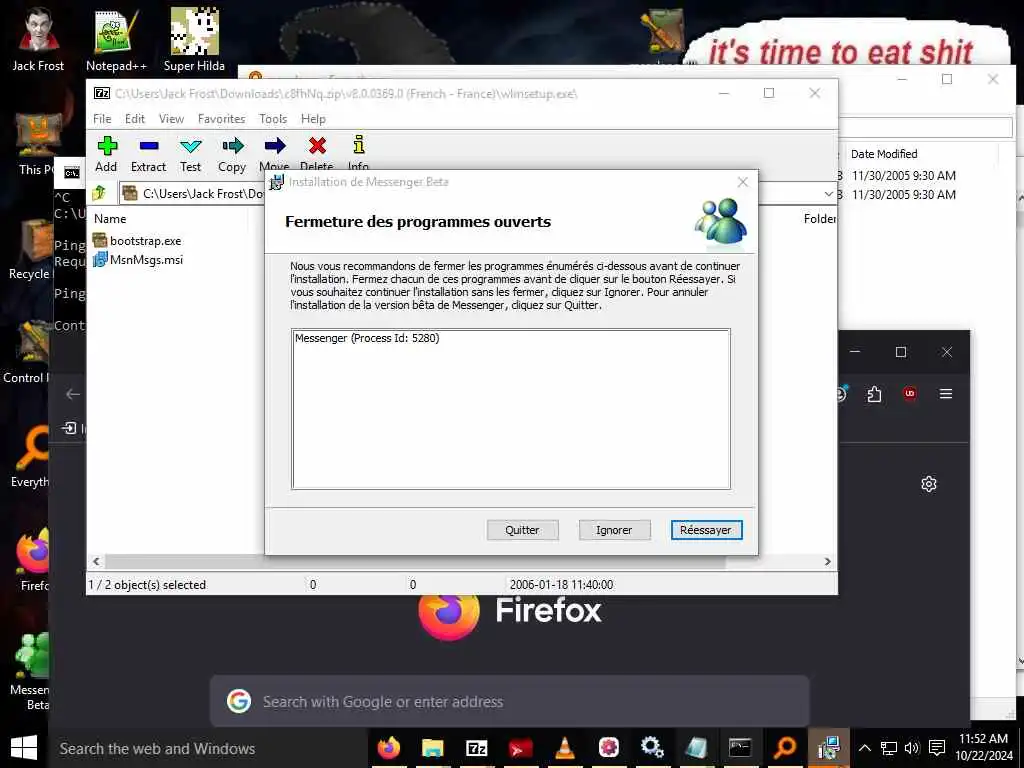1024x768 pixels.
Task: Click the Firefox search or address box
Action: point(509,701)
